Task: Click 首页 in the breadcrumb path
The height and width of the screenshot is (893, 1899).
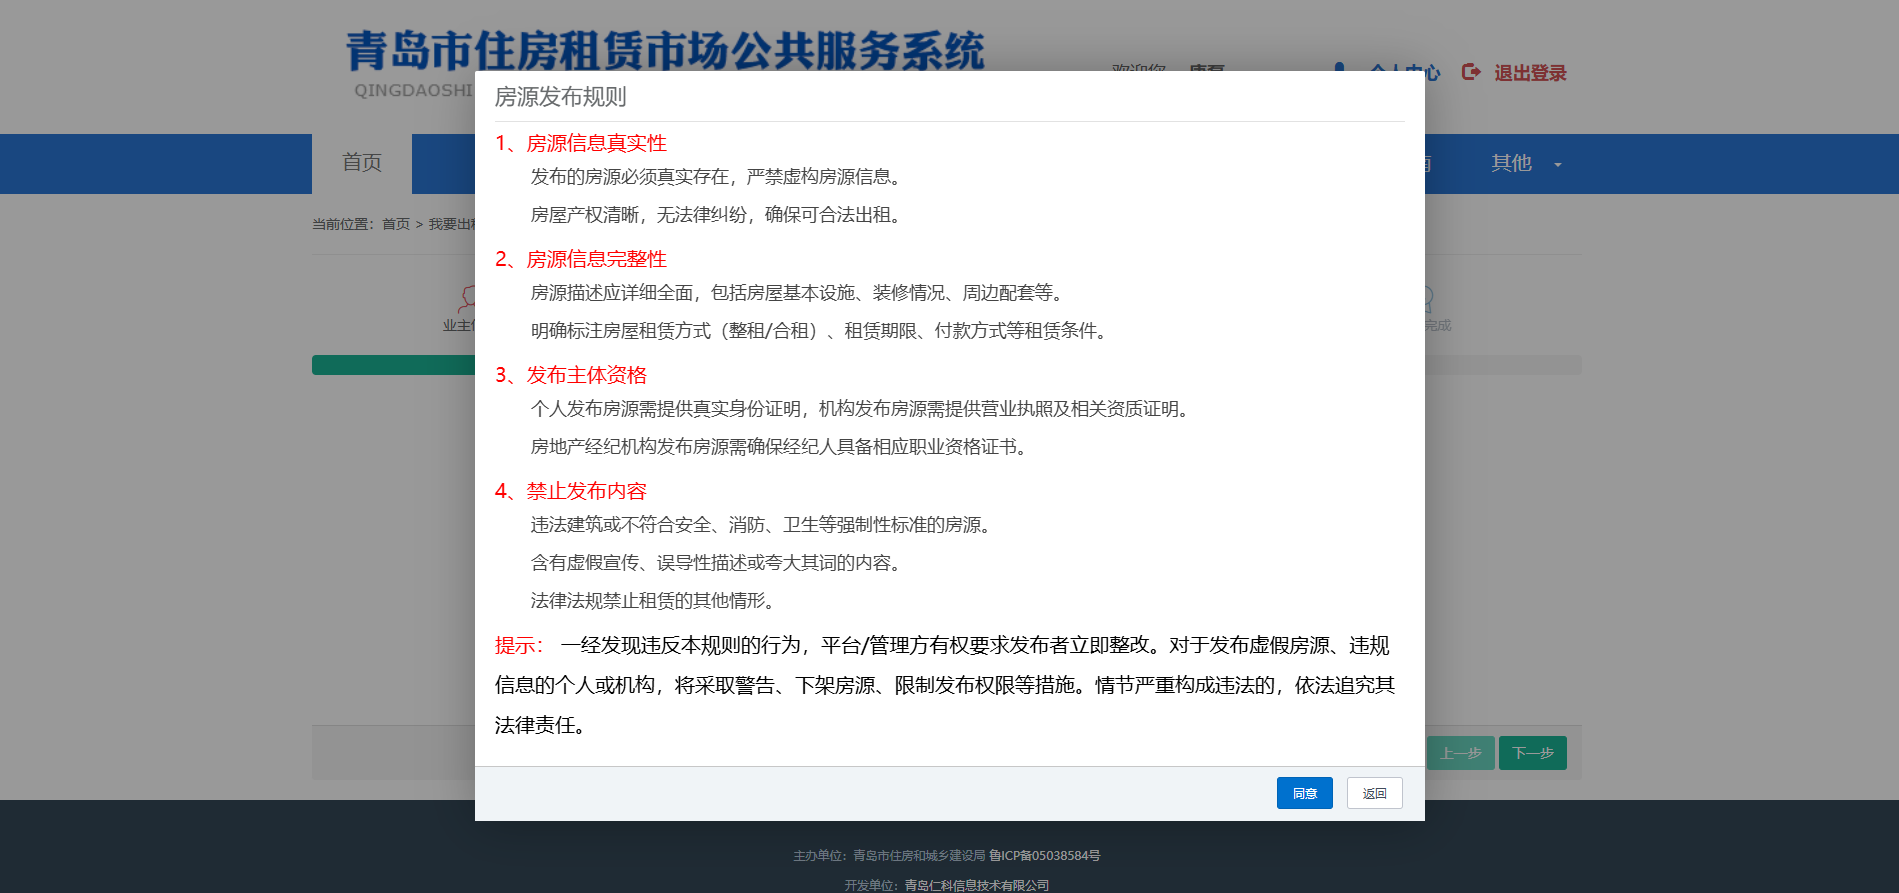Action: (396, 224)
